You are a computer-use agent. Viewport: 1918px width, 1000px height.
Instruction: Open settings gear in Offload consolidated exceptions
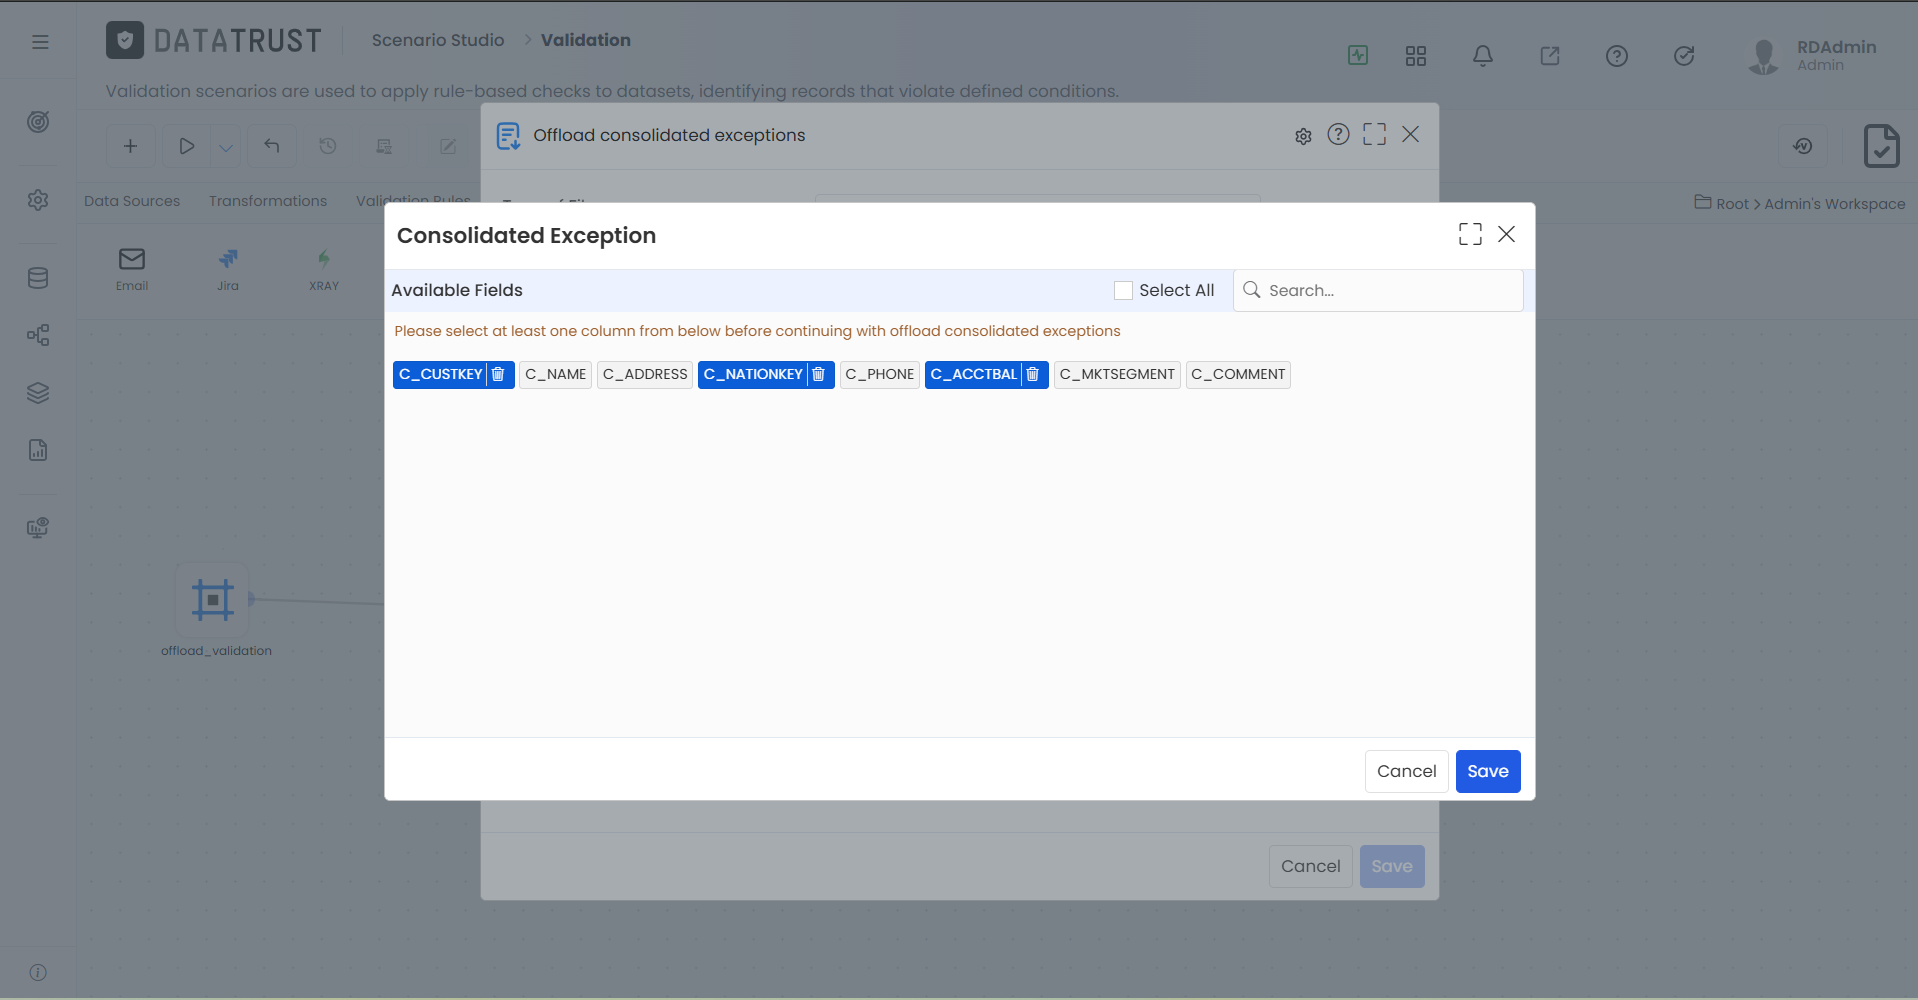[x=1303, y=136]
